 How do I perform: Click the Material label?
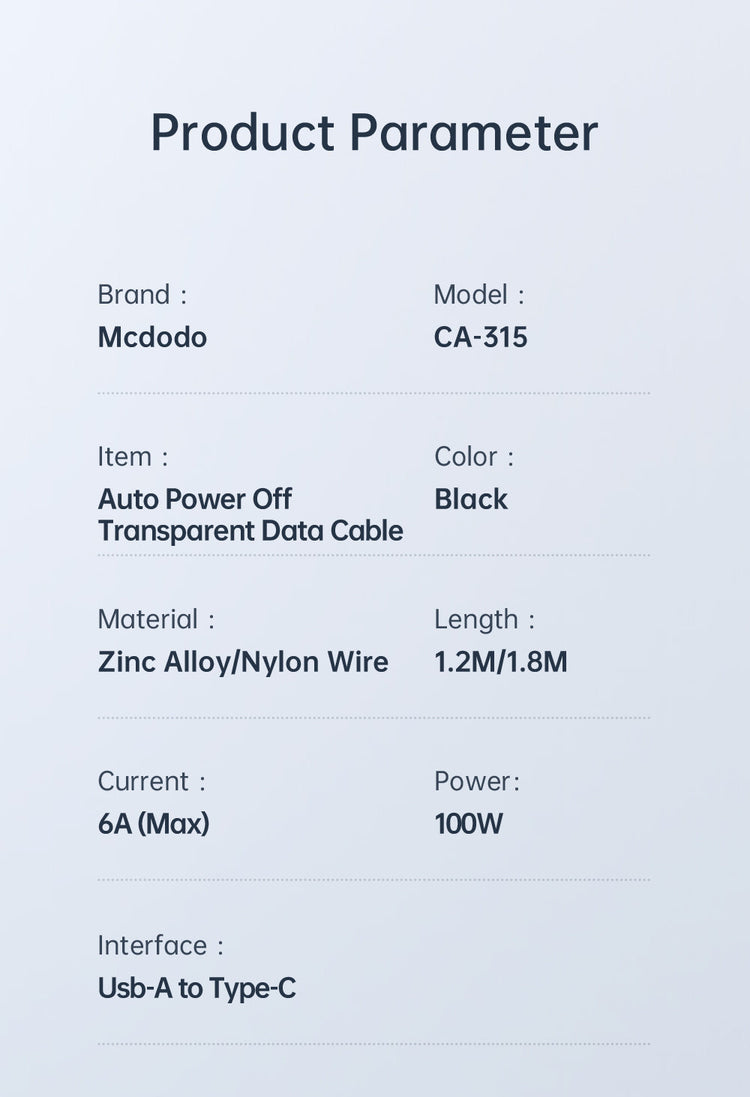148,619
